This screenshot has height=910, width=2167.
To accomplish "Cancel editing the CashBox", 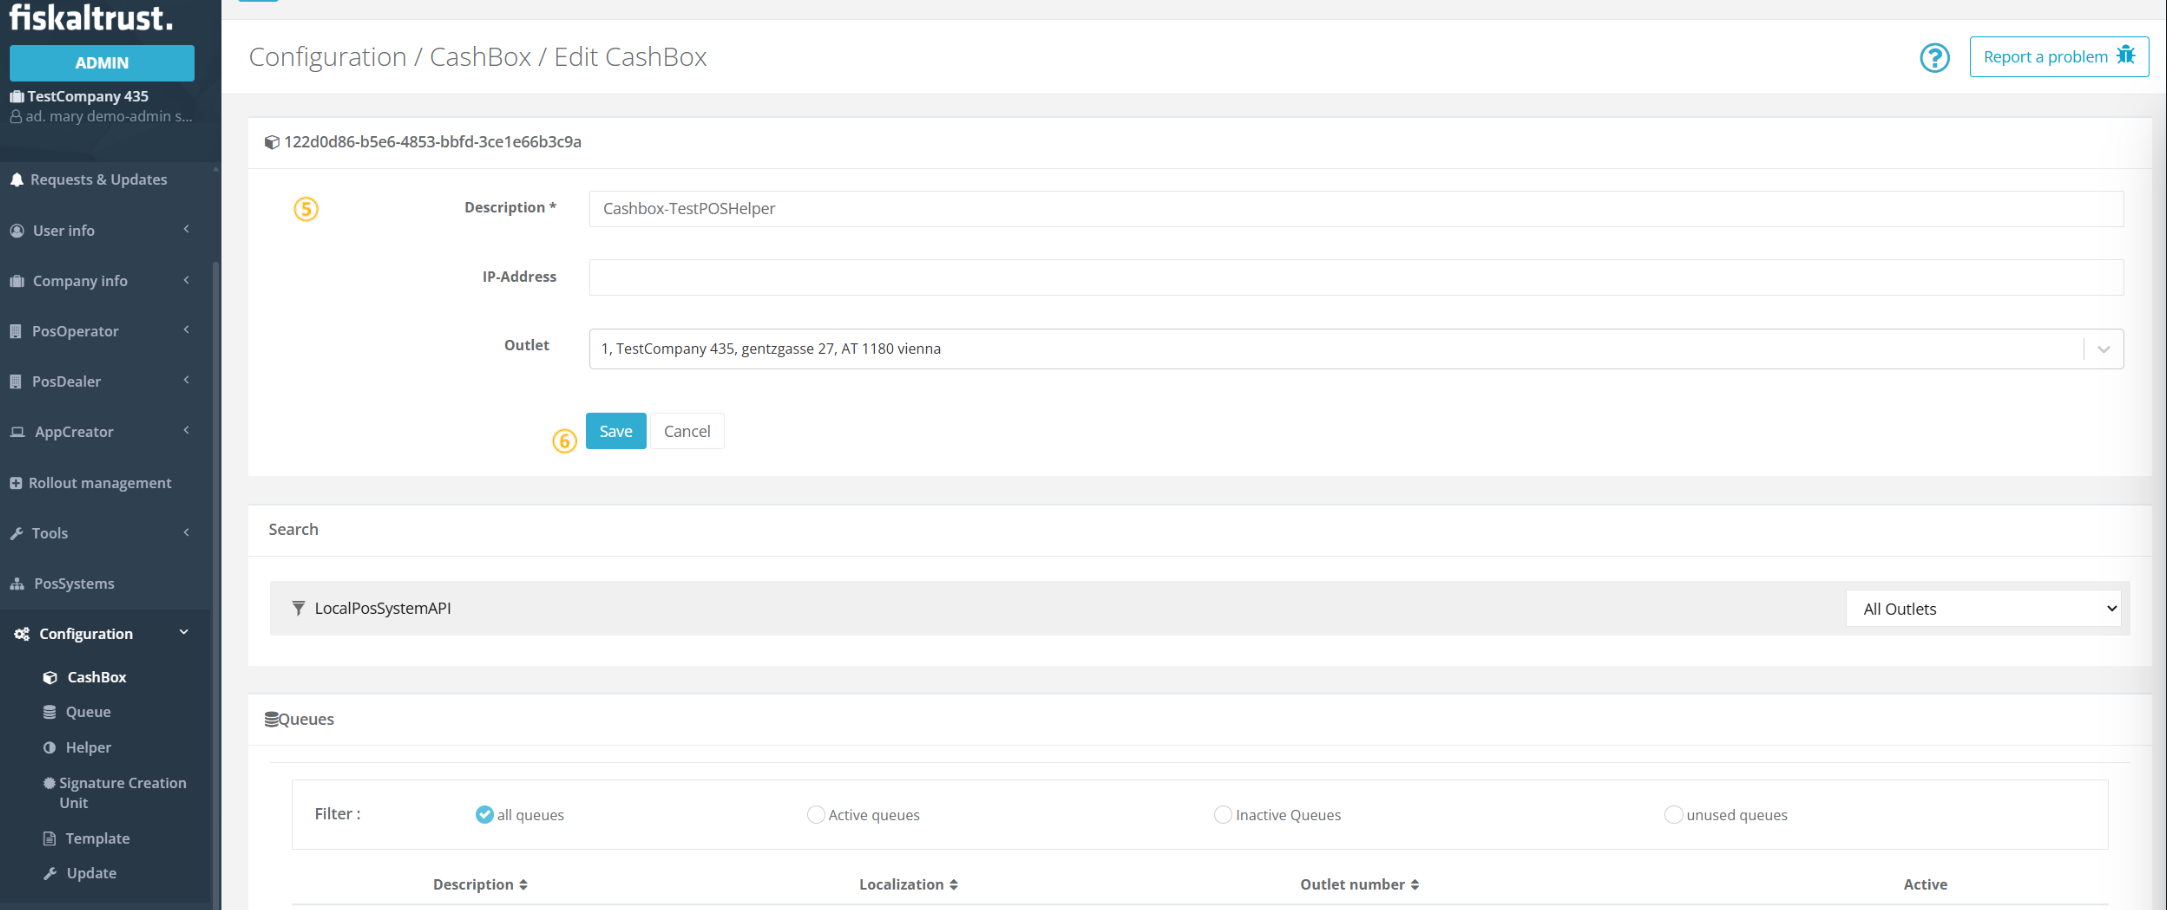I will click(x=687, y=431).
